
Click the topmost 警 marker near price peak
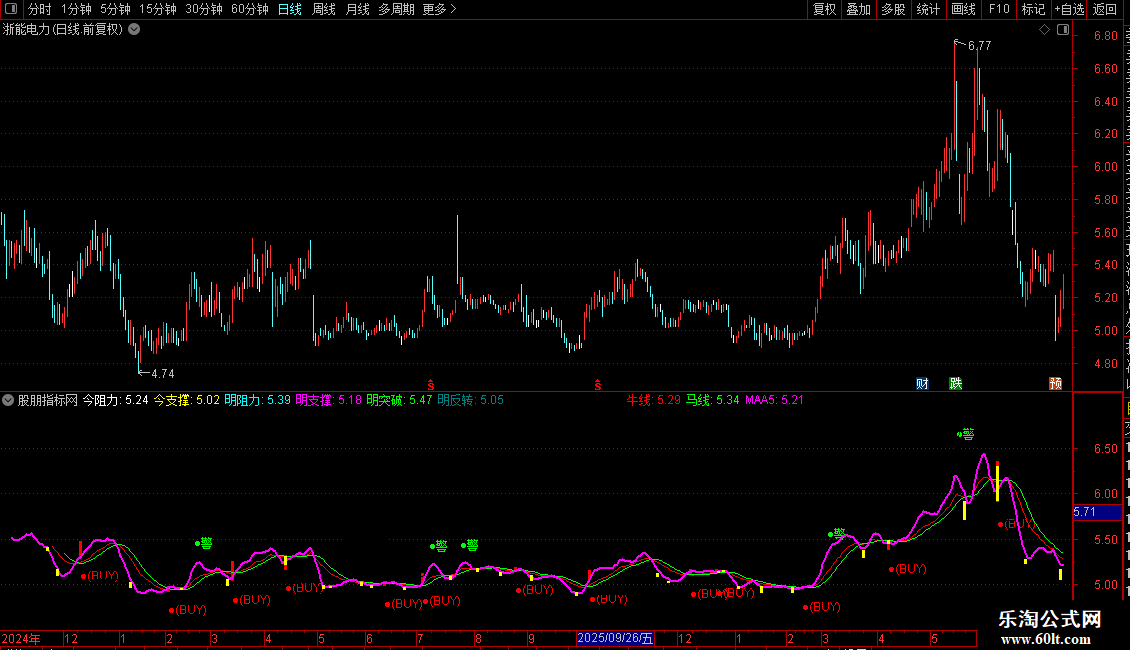[968, 434]
